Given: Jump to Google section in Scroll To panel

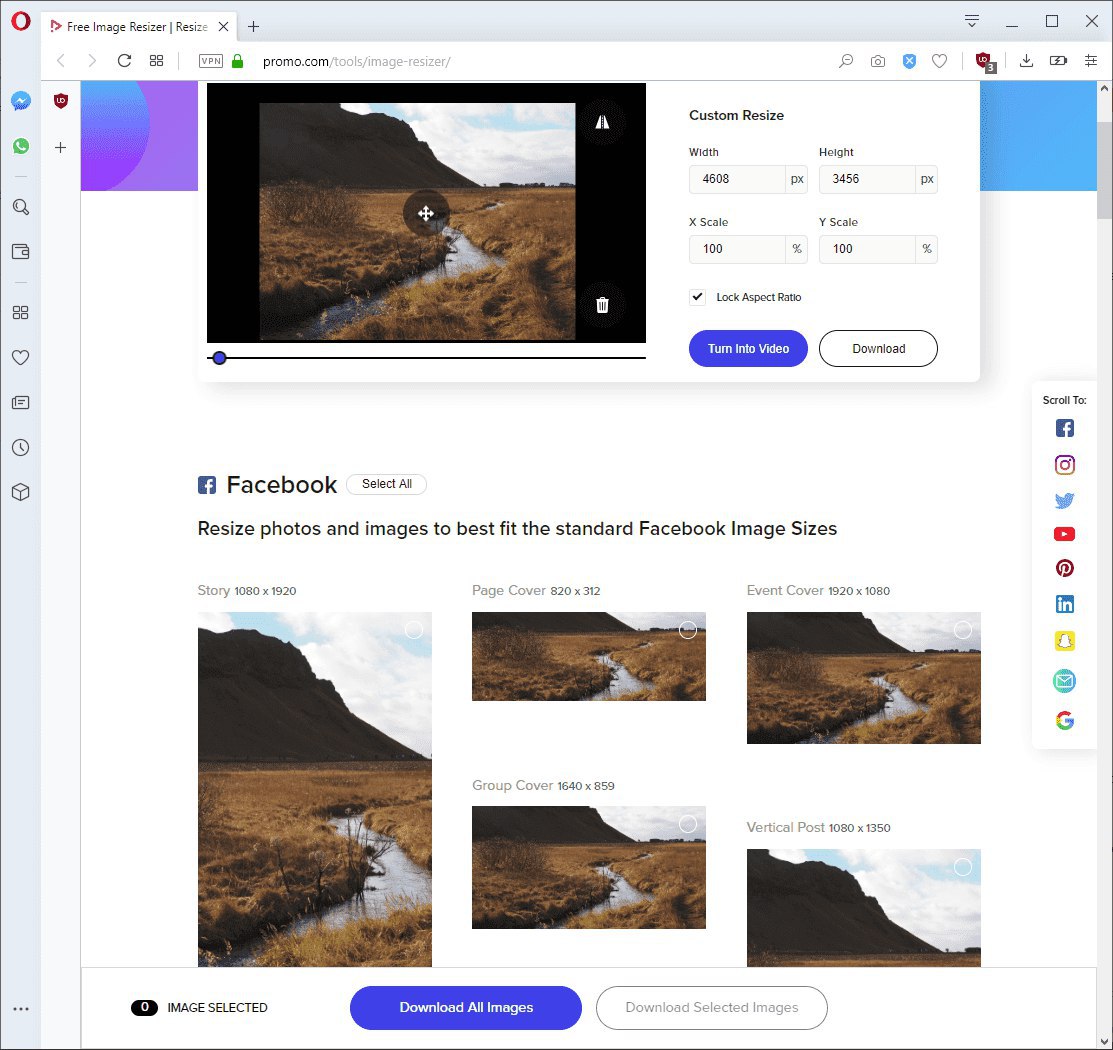Looking at the screenshot, I should pyautogui.click(x=1064, y=721).
